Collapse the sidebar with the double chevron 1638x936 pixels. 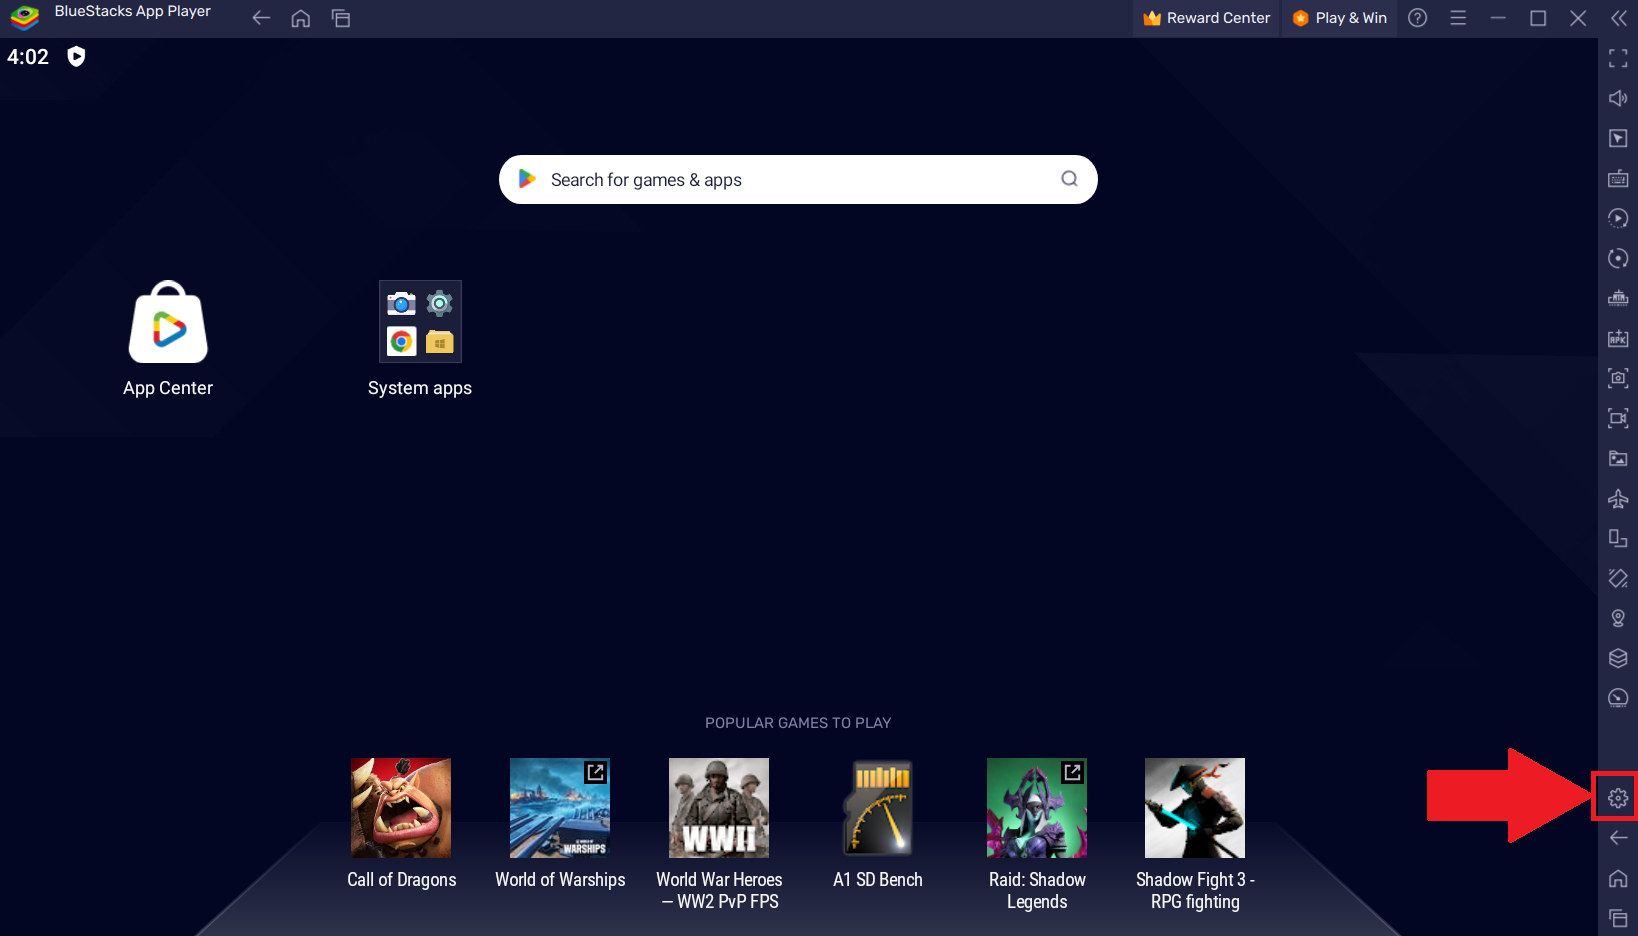pyautogui.click(x=1618, y=18)
